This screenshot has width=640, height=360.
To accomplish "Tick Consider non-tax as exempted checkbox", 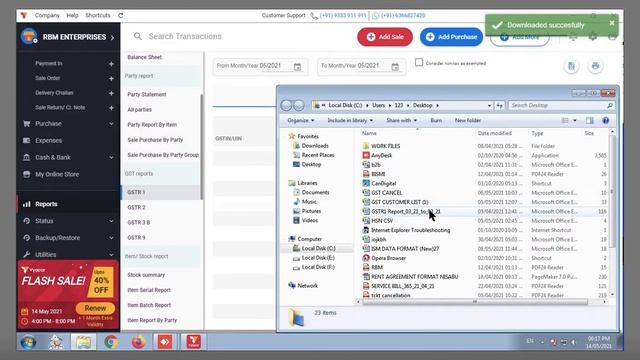I will tap(419, 62).
